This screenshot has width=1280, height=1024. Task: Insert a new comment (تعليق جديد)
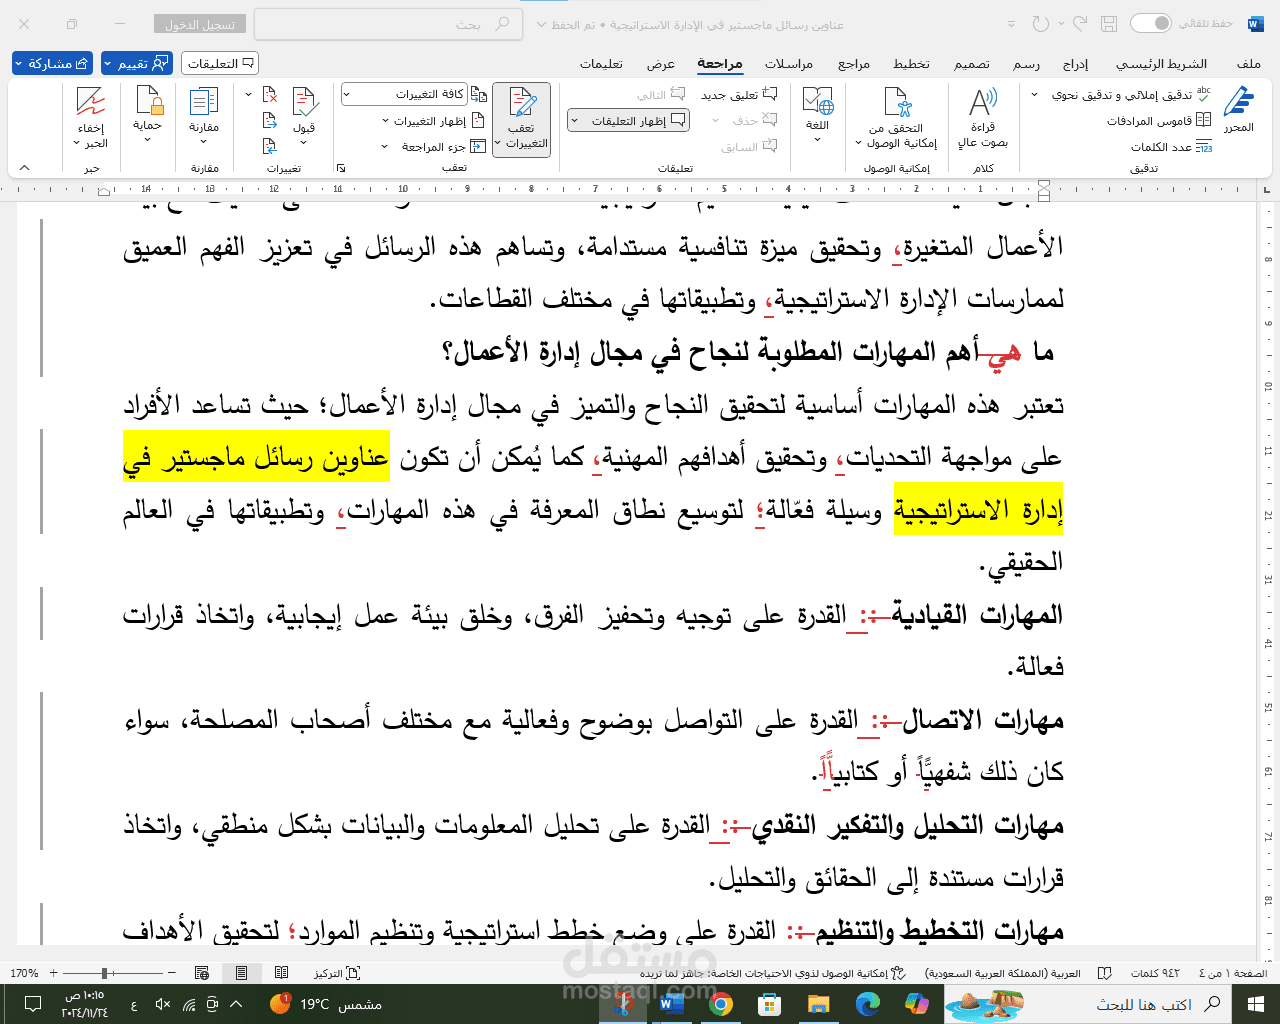pyautogui.click(x=739, y=95)
